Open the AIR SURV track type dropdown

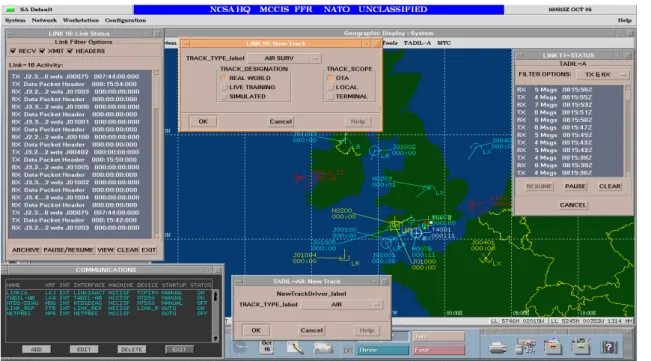(285, 59)
